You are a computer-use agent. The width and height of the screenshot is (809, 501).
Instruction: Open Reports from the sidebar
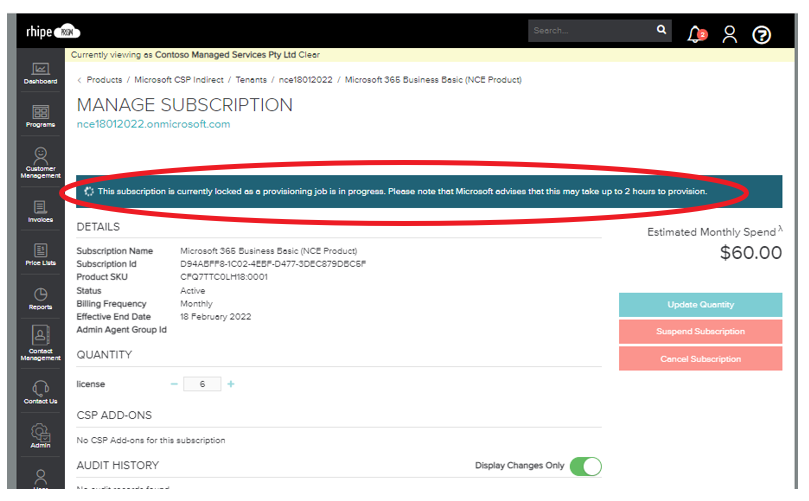tap(40, 299)
